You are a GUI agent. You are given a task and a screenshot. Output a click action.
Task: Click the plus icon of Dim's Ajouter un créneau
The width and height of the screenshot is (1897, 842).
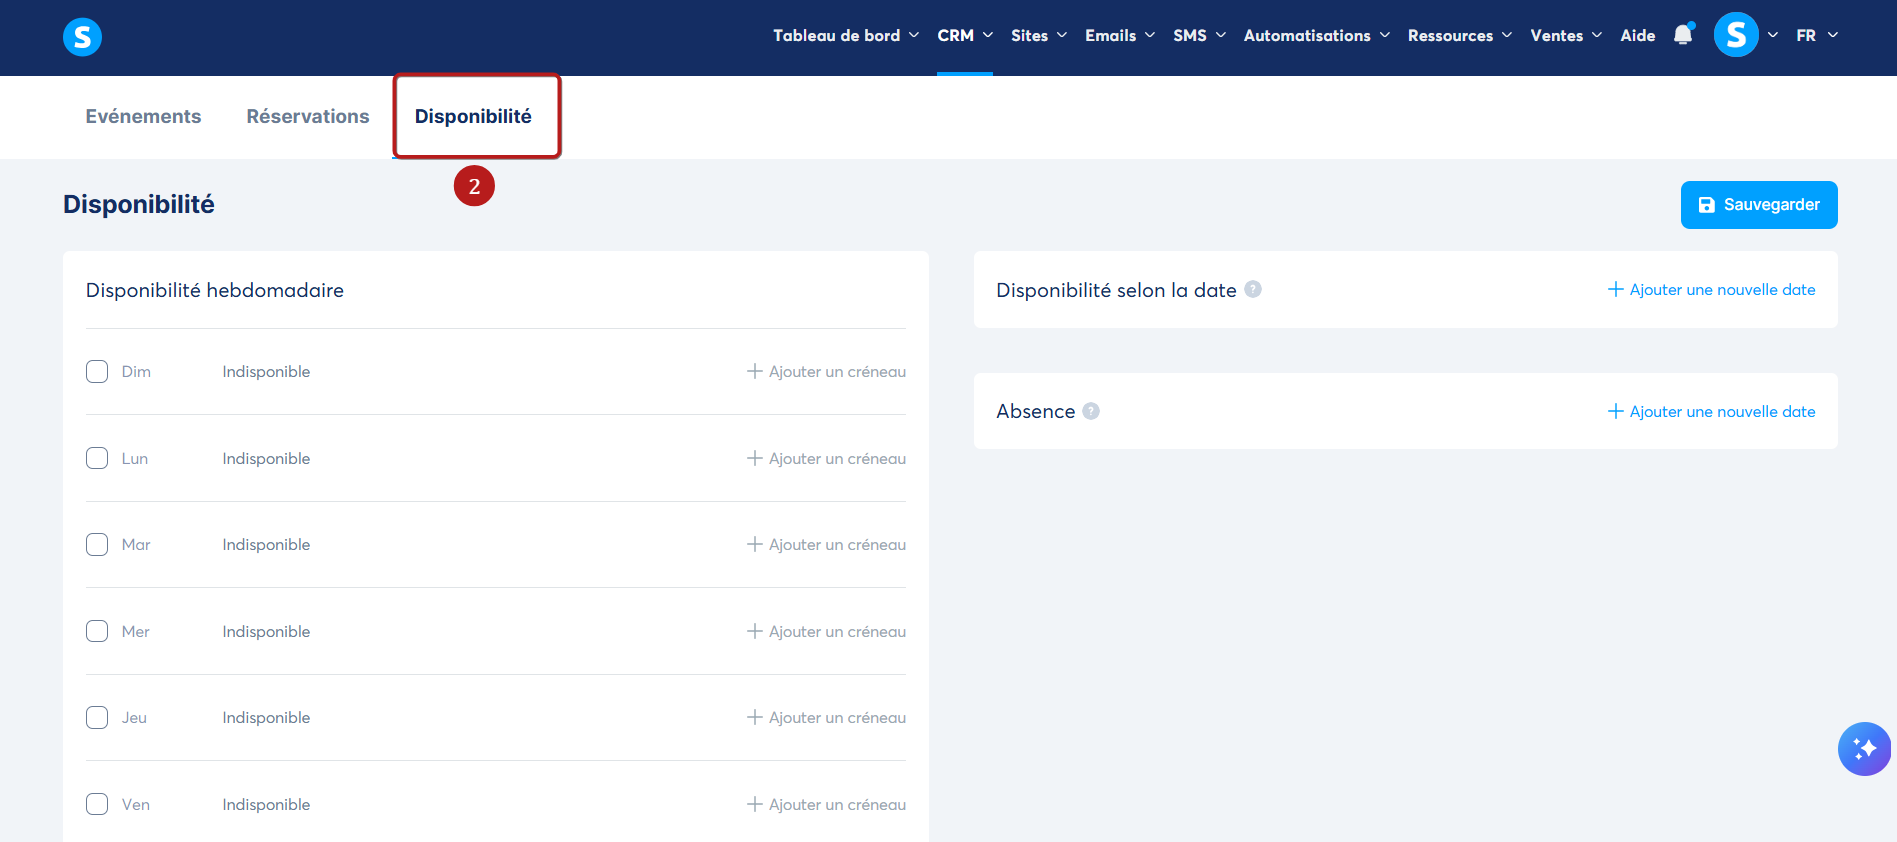coord(755,371)
